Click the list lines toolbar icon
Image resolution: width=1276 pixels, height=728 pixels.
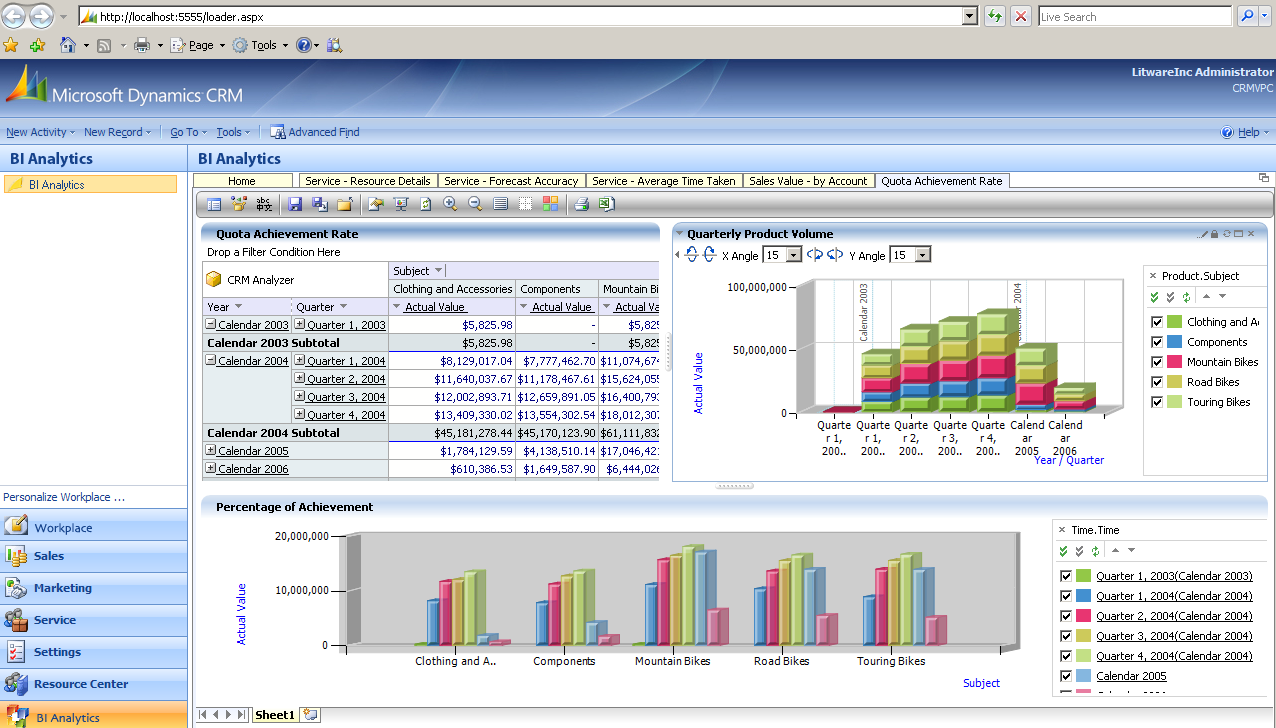coord(500,204)
